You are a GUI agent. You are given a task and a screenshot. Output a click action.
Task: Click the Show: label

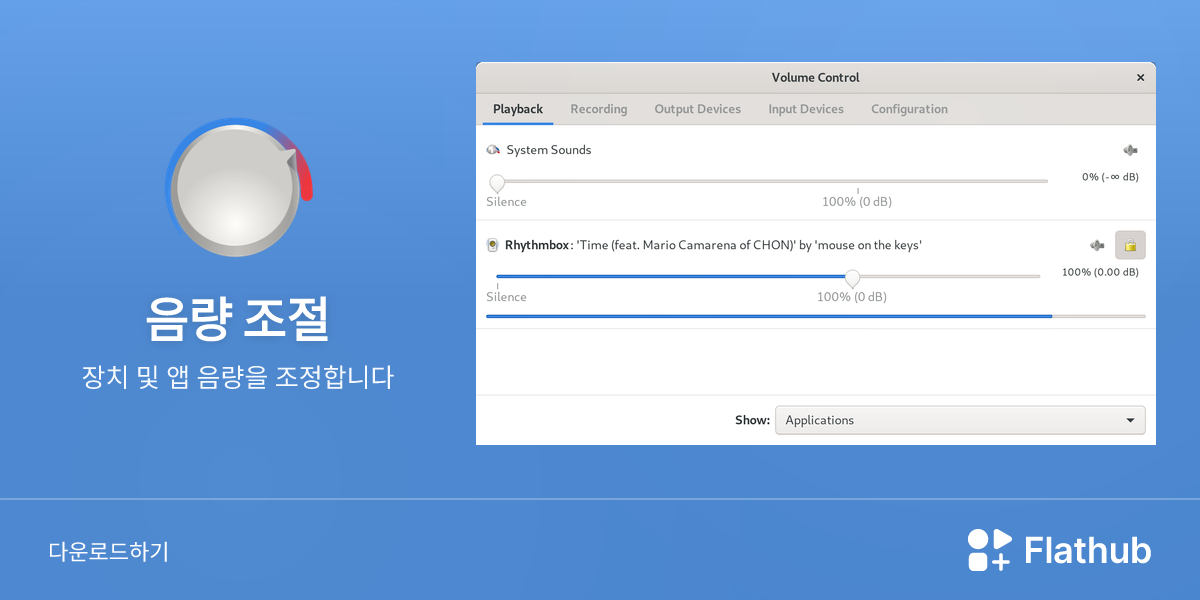pos(752,420)
